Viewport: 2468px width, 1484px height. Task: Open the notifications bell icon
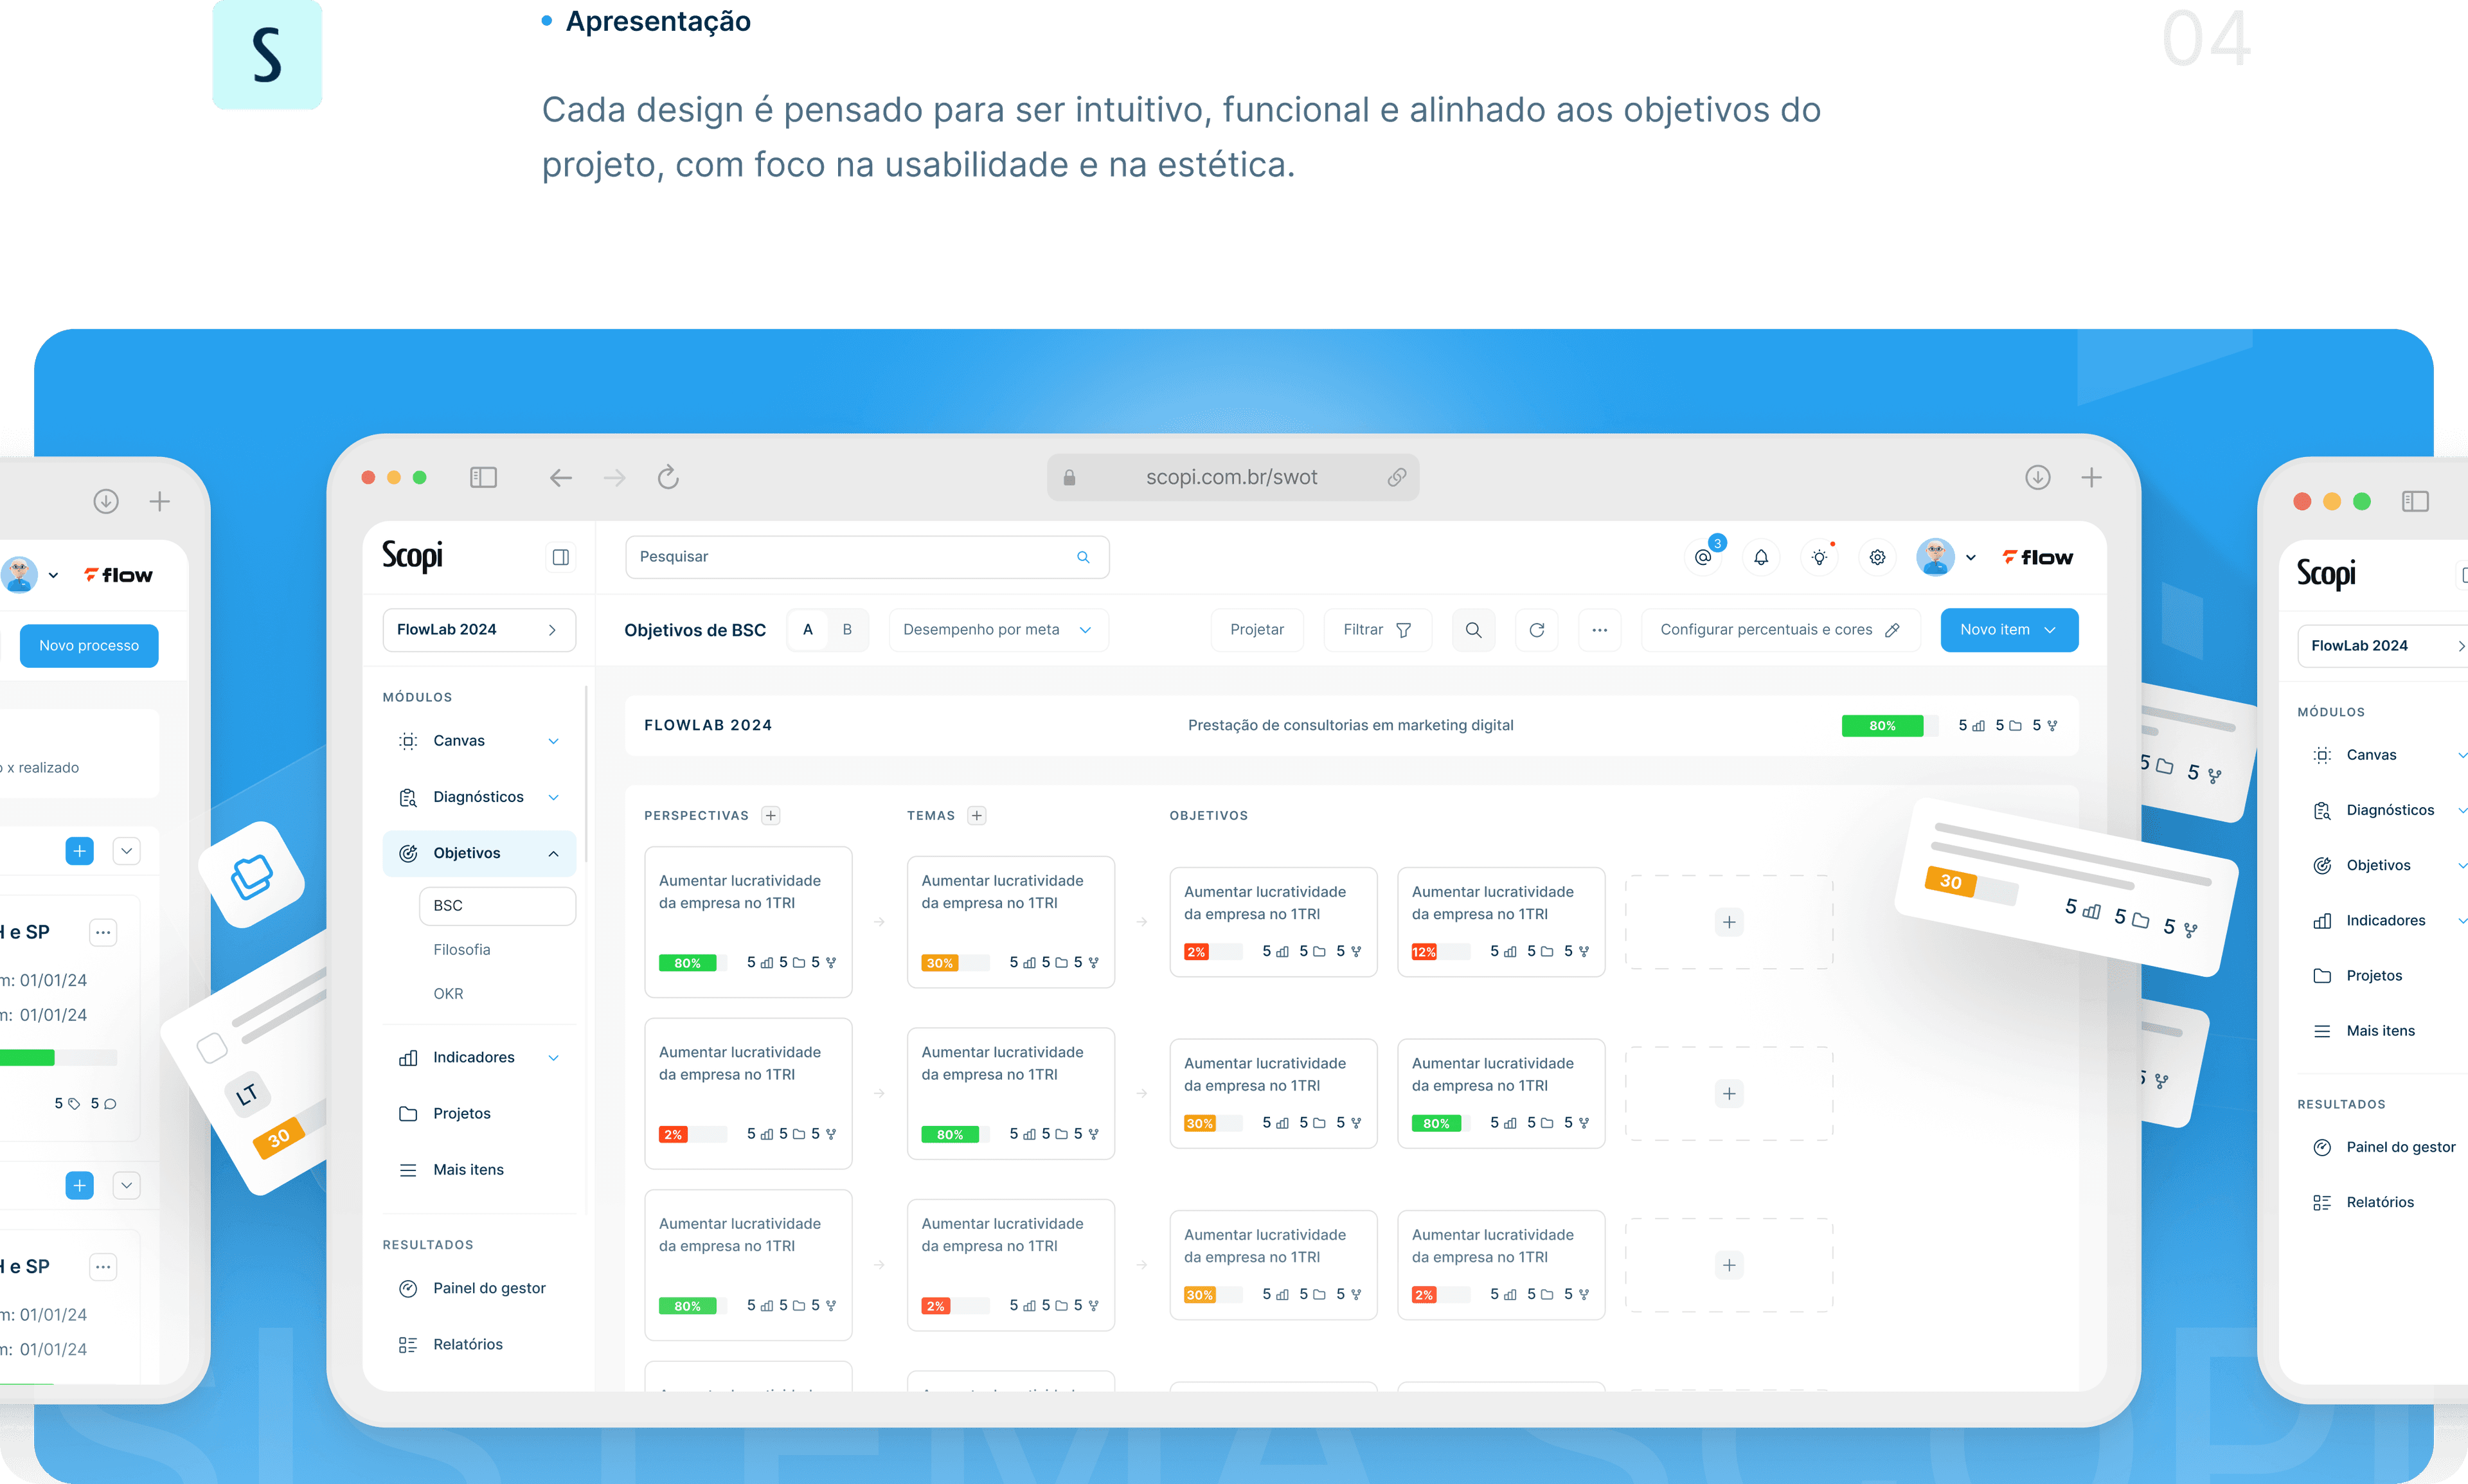[x=1761, y=557]
